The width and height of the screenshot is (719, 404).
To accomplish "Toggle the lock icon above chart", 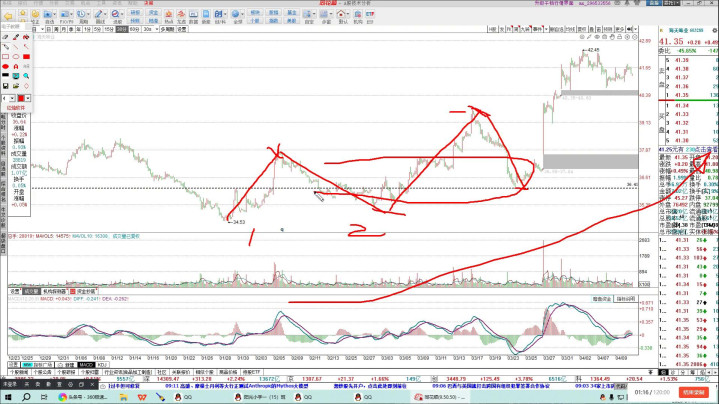I will coord(619,37).
